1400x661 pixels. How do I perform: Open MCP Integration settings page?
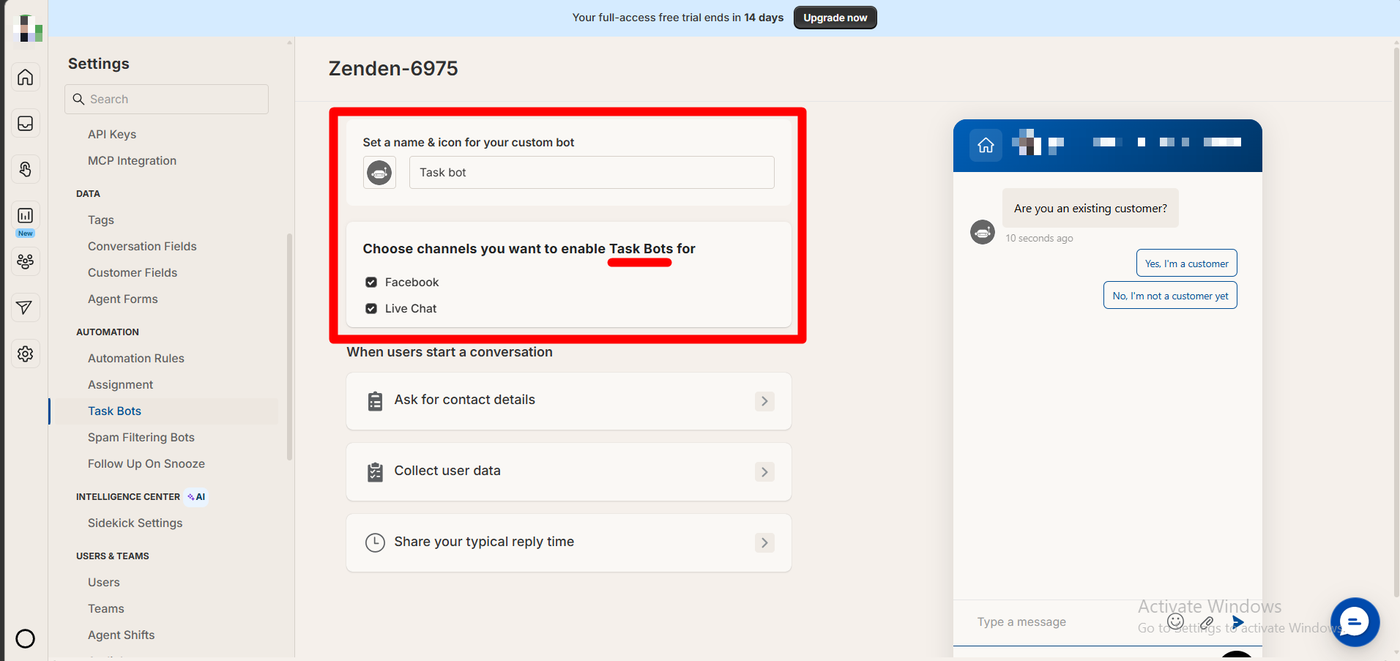(x=132, y=160)
